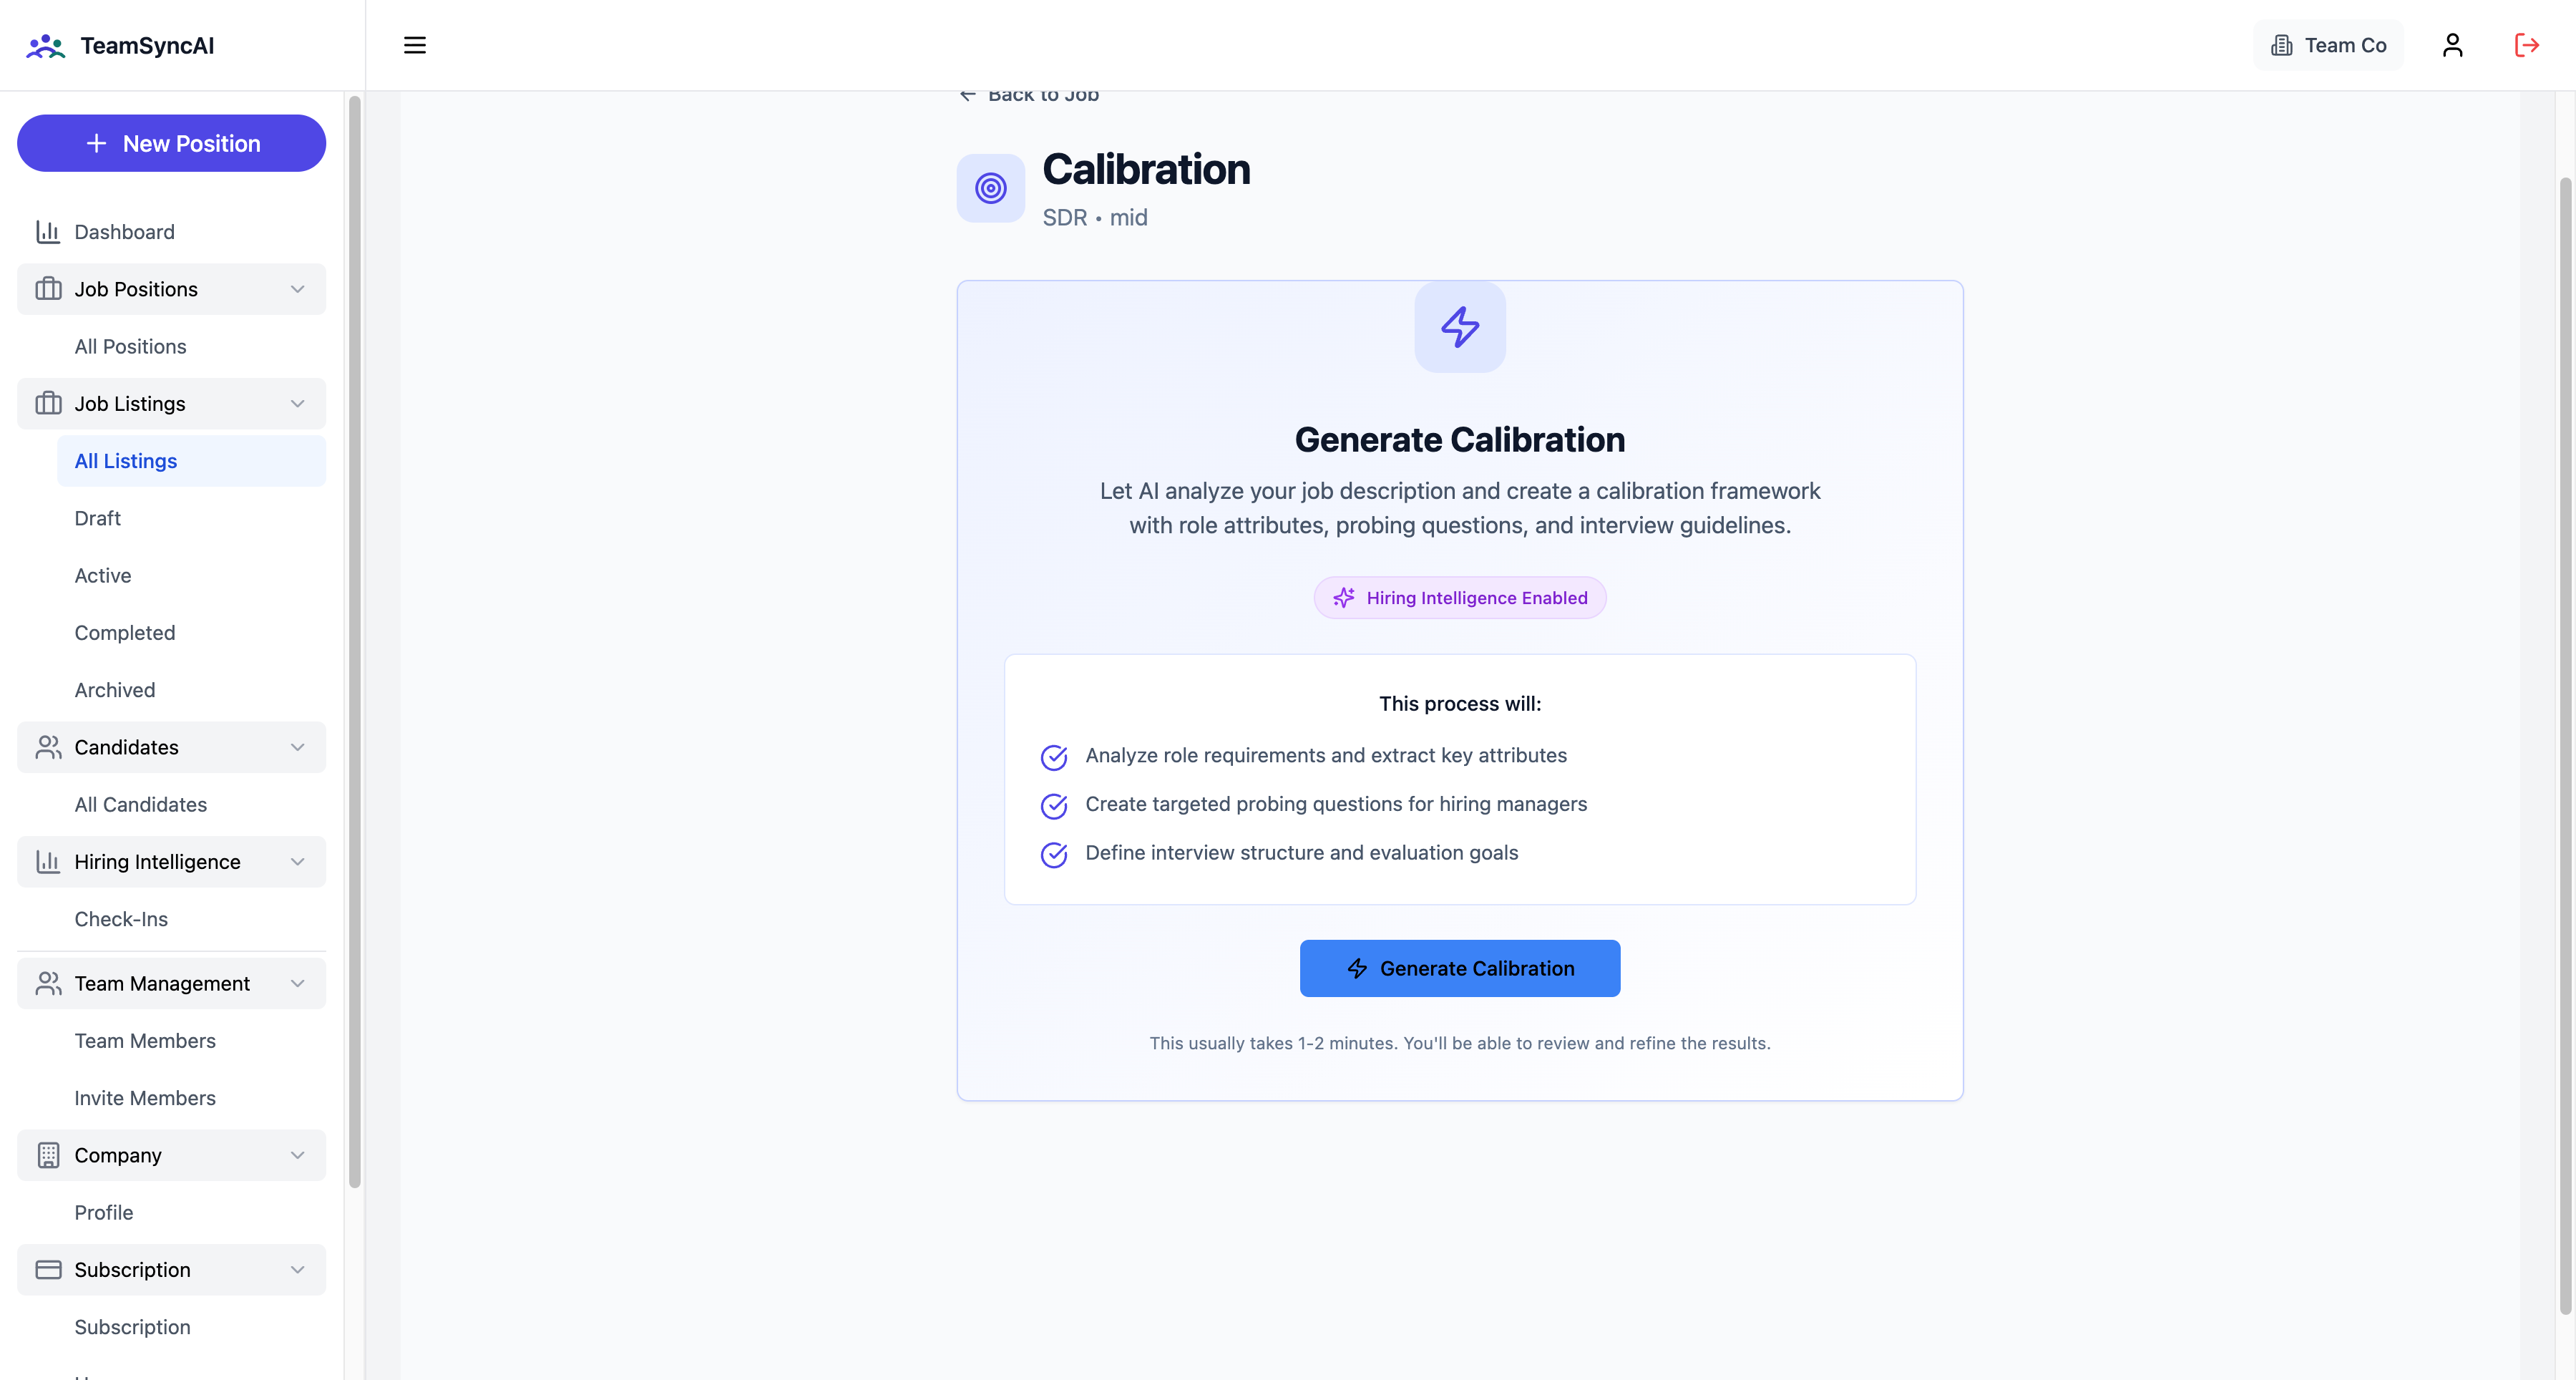The width and height of the screenshot is (2576, 1380).
Task: Click the Team Co building icon
Action: [x=2281, y=45]
